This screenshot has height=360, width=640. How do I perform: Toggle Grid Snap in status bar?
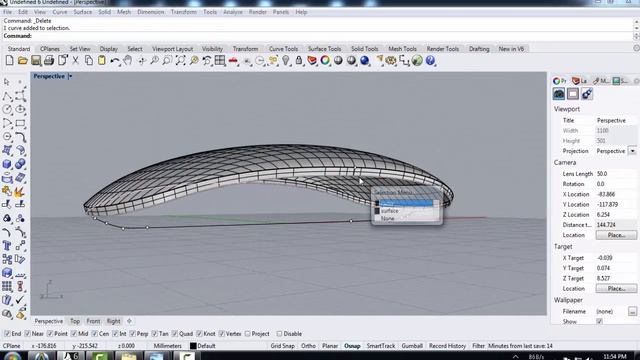click(x=282, y=346)
